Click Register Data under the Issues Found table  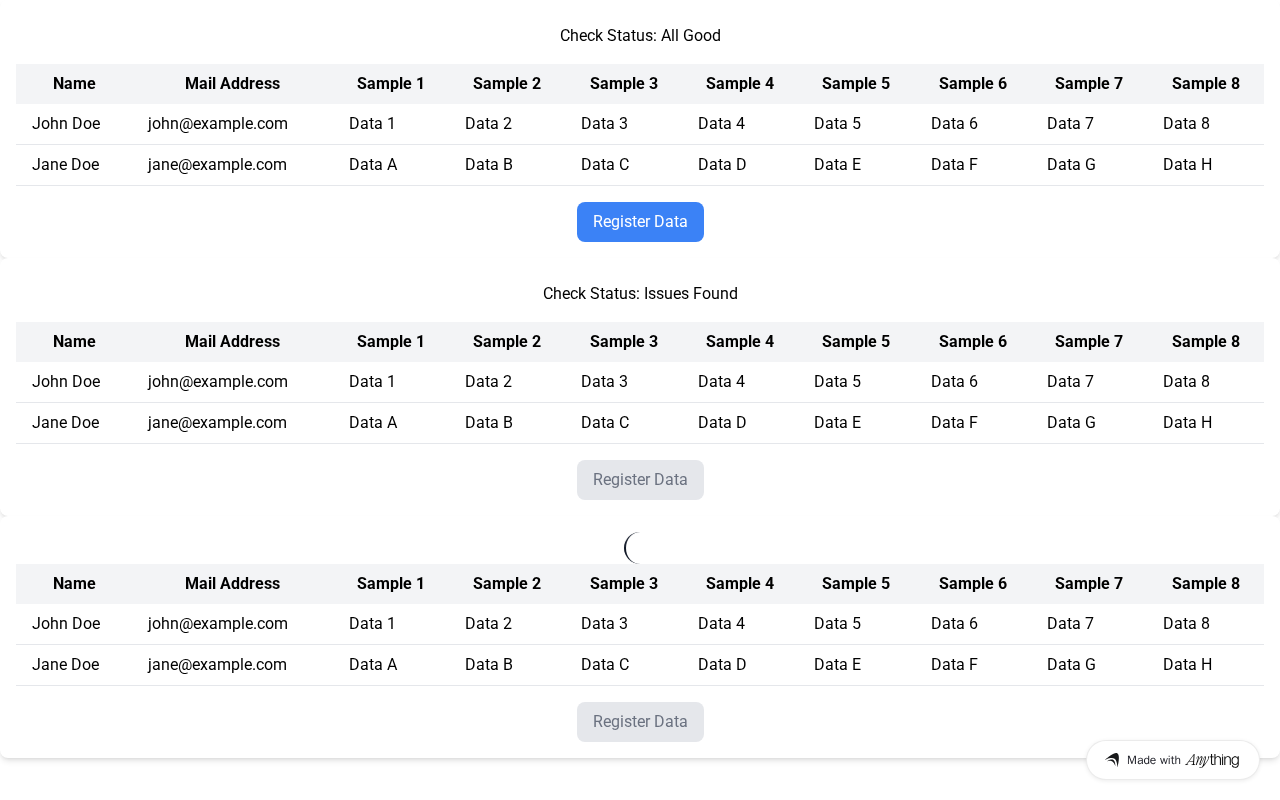pos(640,480)
